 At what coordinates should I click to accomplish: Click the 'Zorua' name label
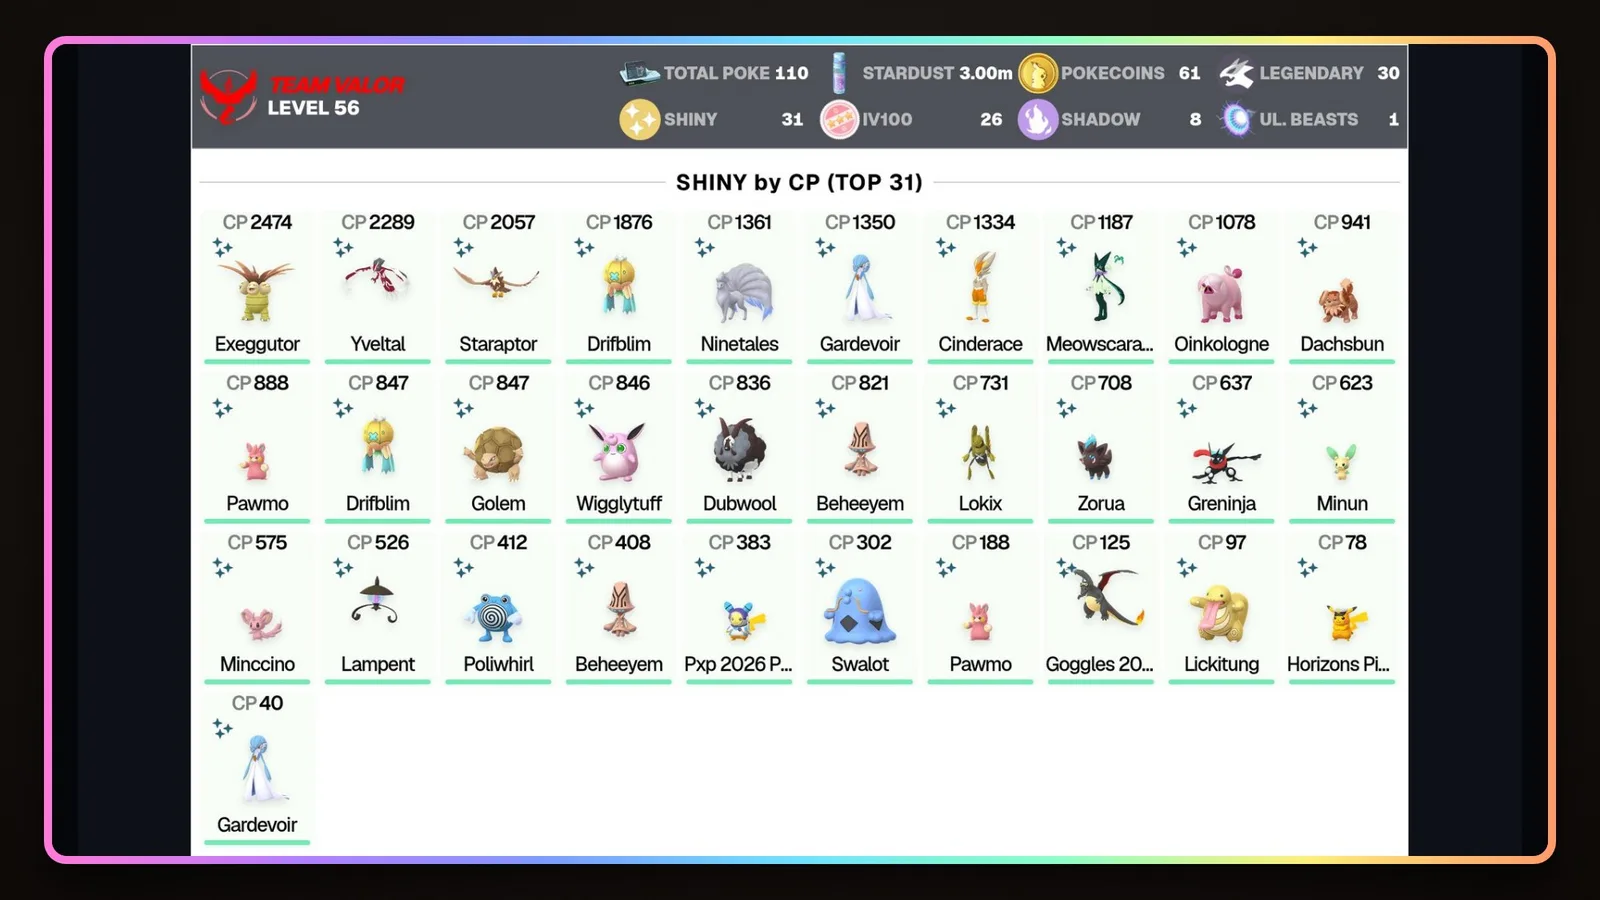[1101, 503]
